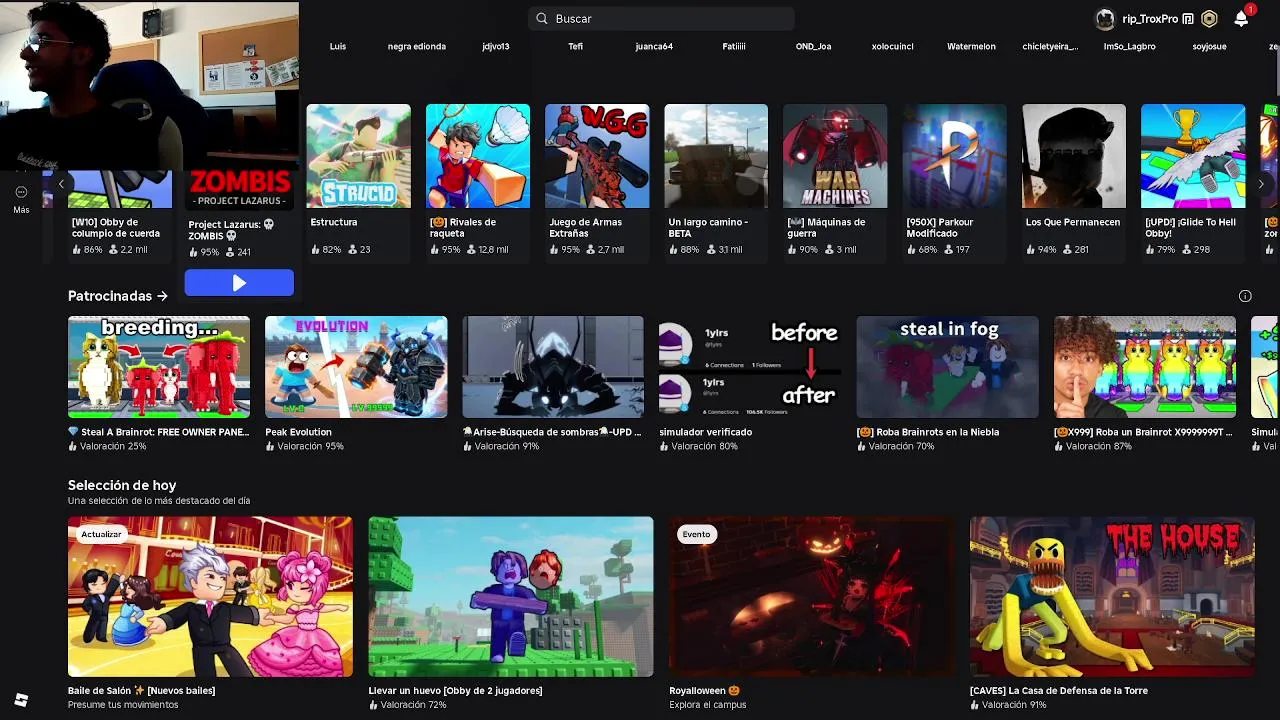
Task: Open the Más menu in the sidebar
Action: click(21, 199)
